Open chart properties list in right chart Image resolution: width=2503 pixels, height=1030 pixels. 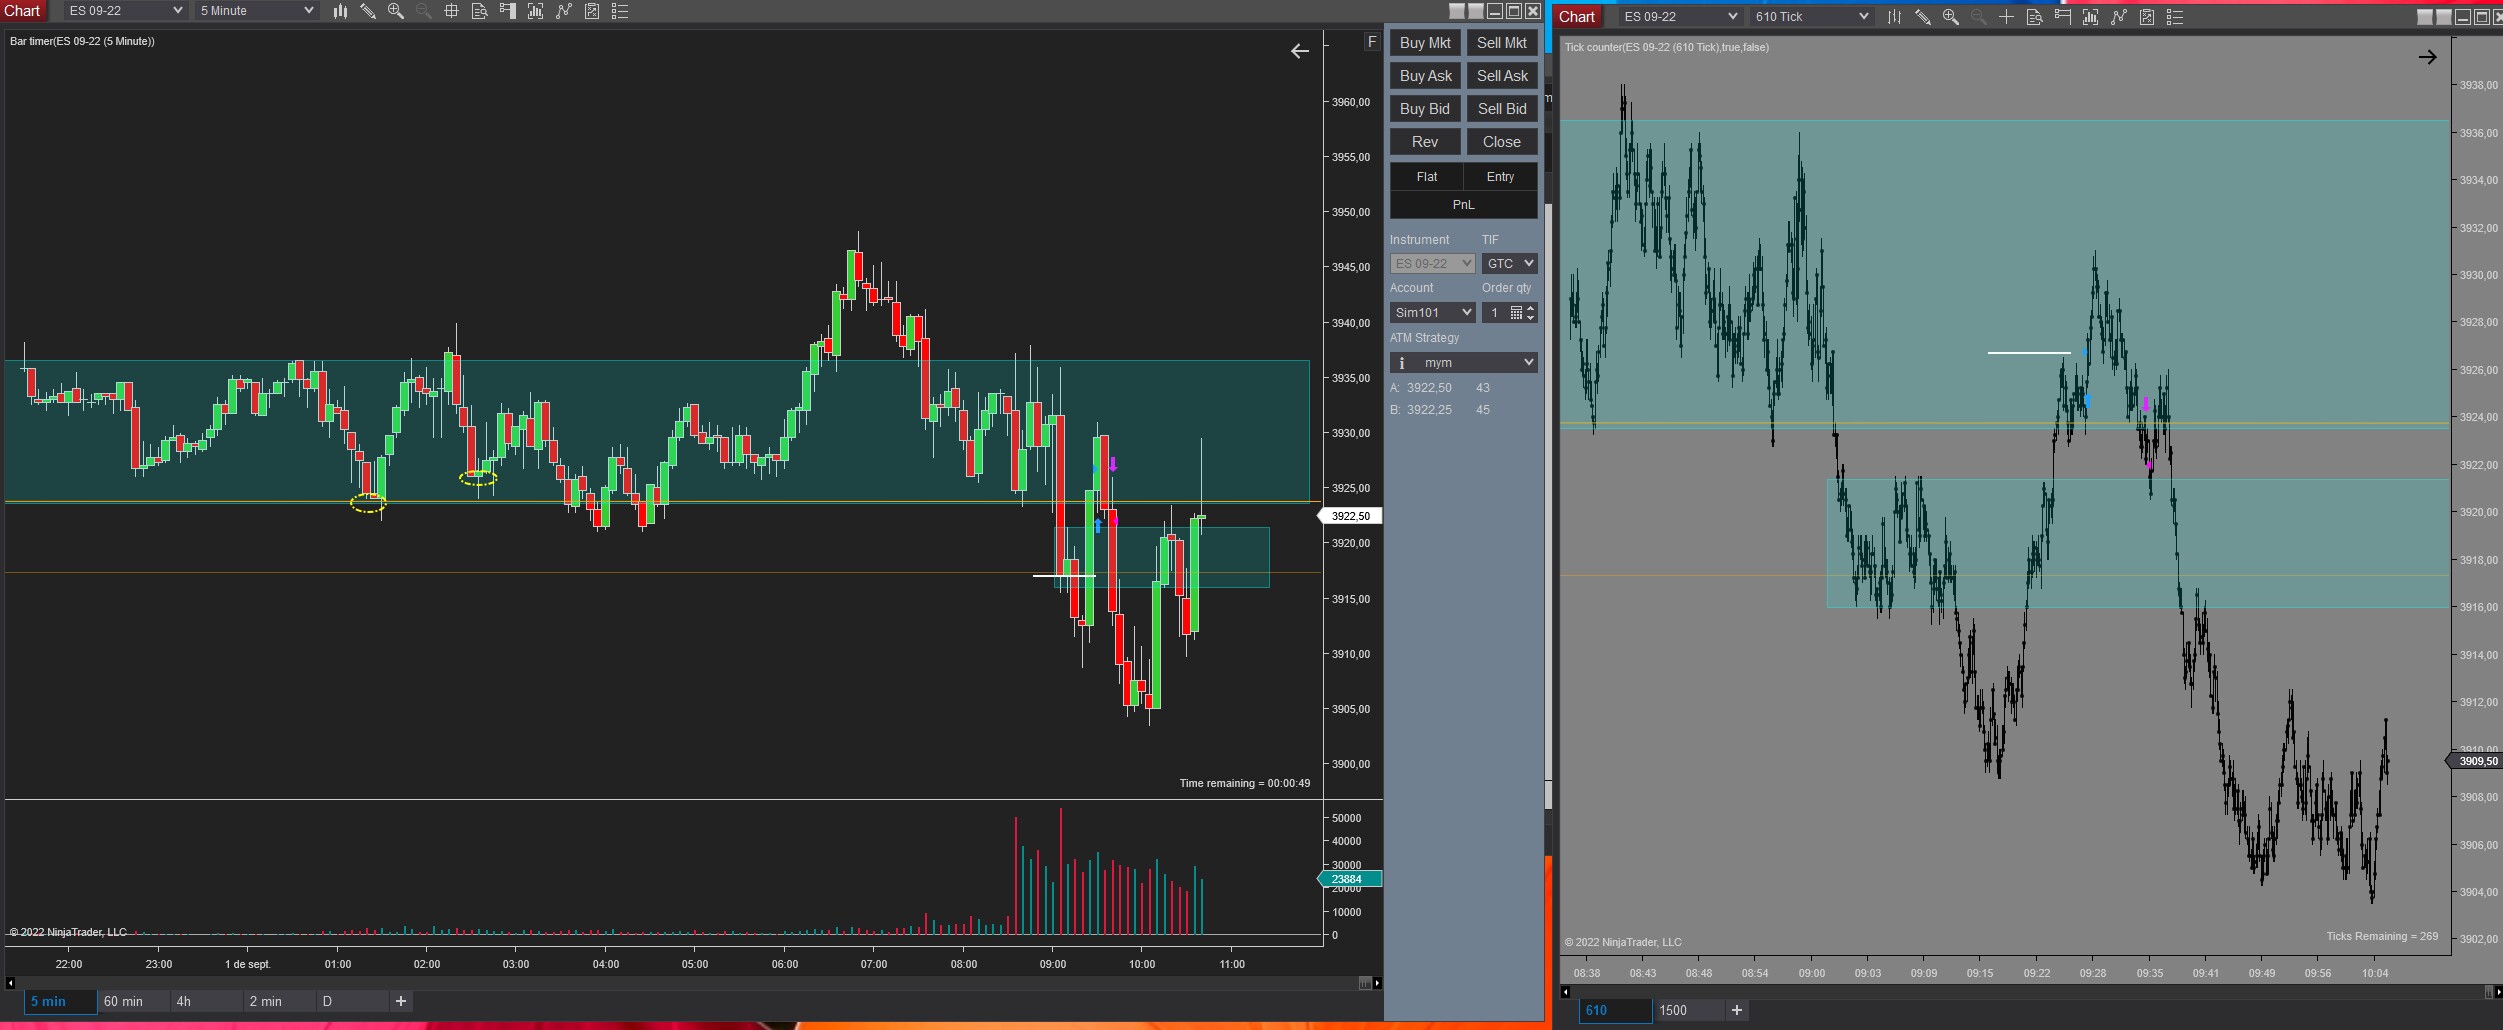[2174, 17]
